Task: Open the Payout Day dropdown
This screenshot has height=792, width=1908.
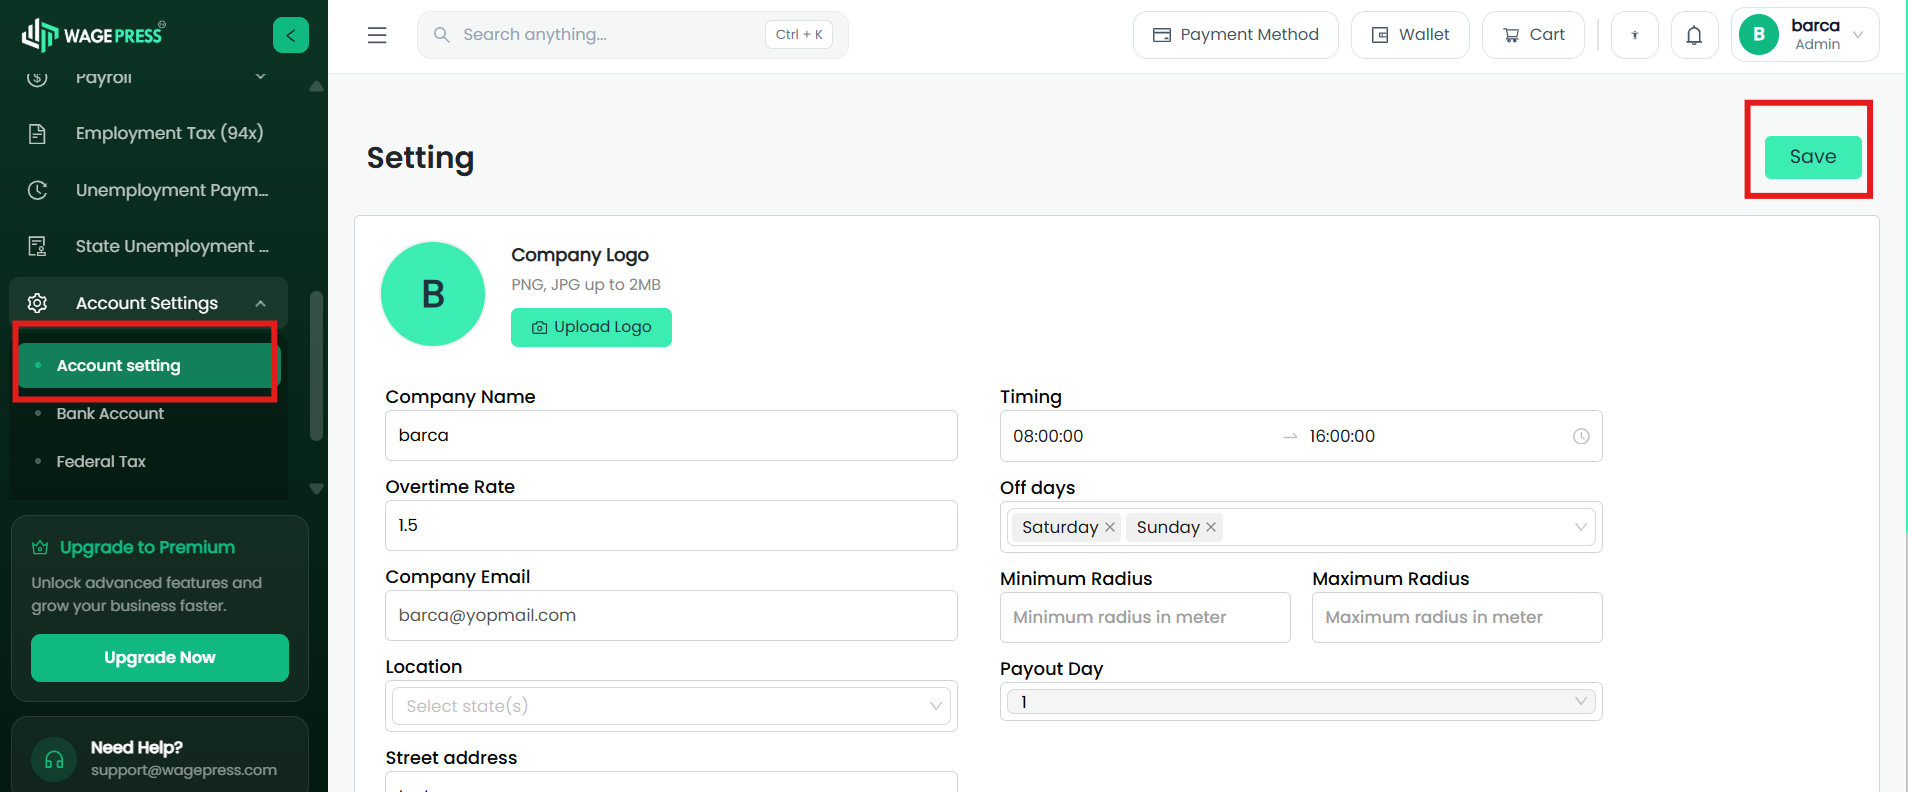Action: tap(1301, 702)
